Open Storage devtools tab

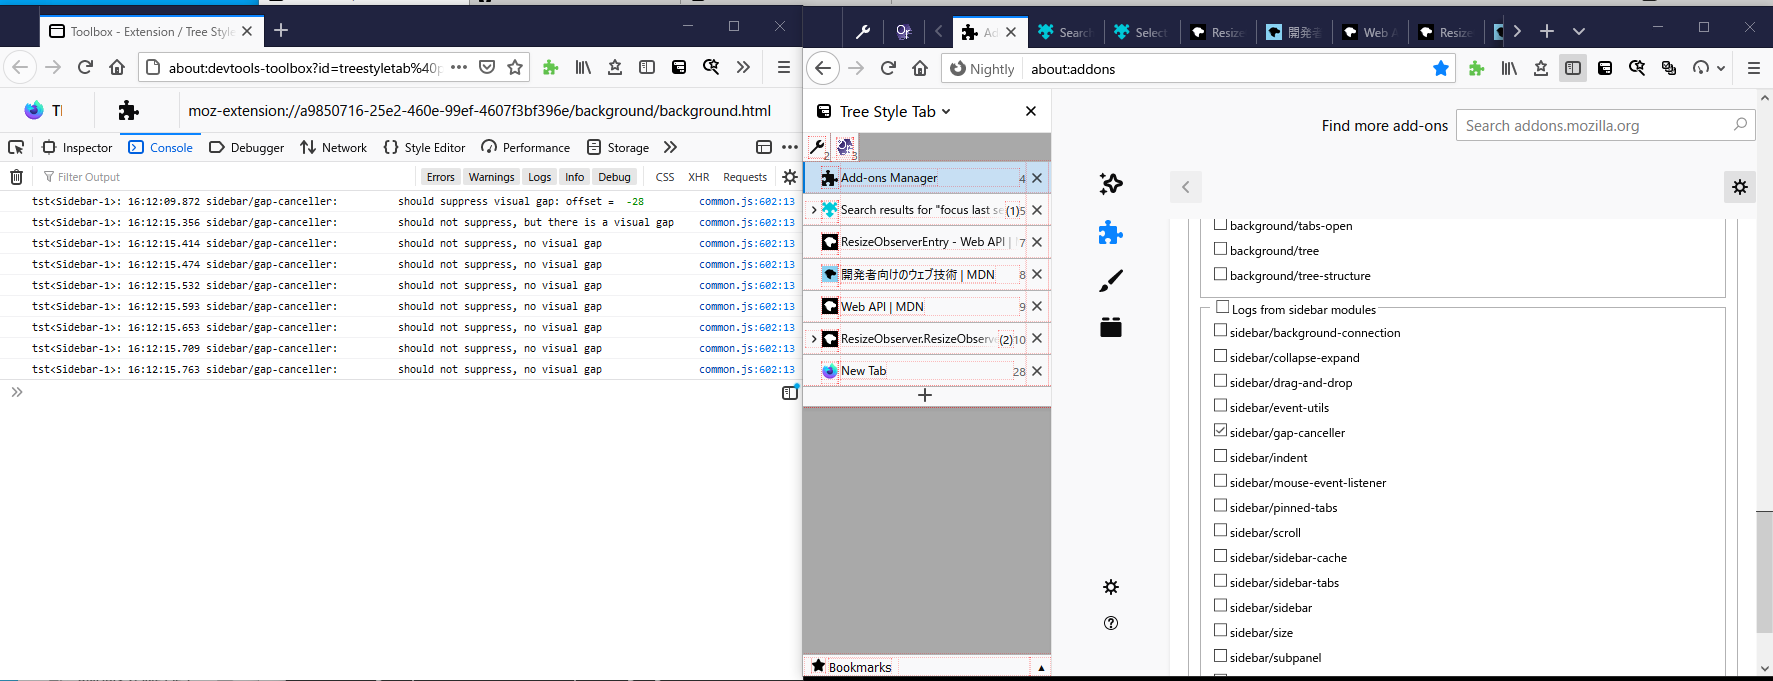point(618,147)
